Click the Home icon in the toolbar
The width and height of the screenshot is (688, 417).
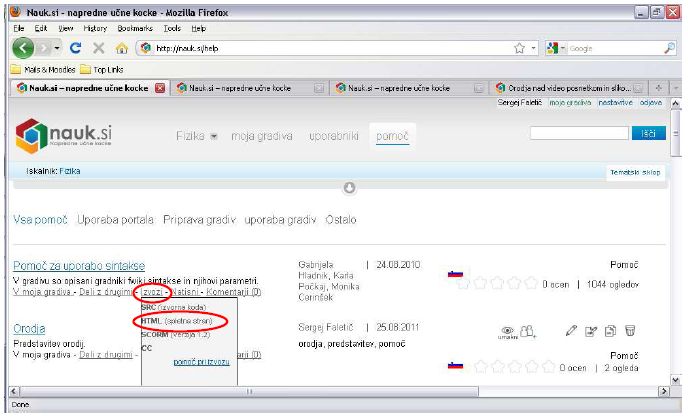[122, 48]
